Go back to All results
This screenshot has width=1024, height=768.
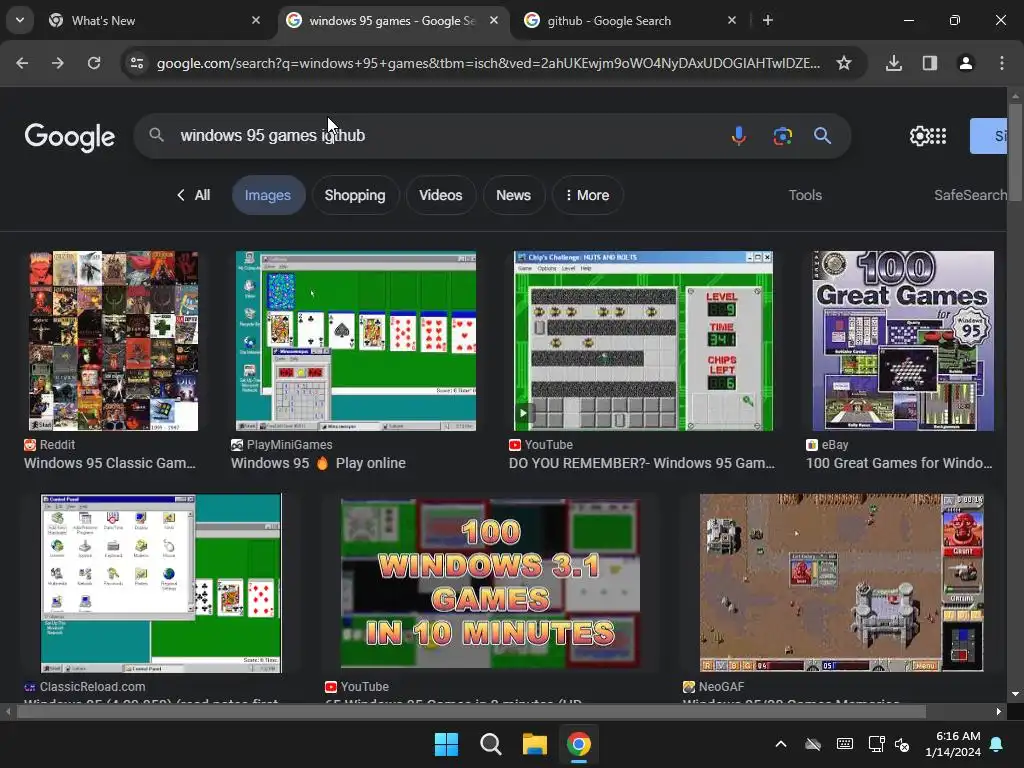(193, 195)
